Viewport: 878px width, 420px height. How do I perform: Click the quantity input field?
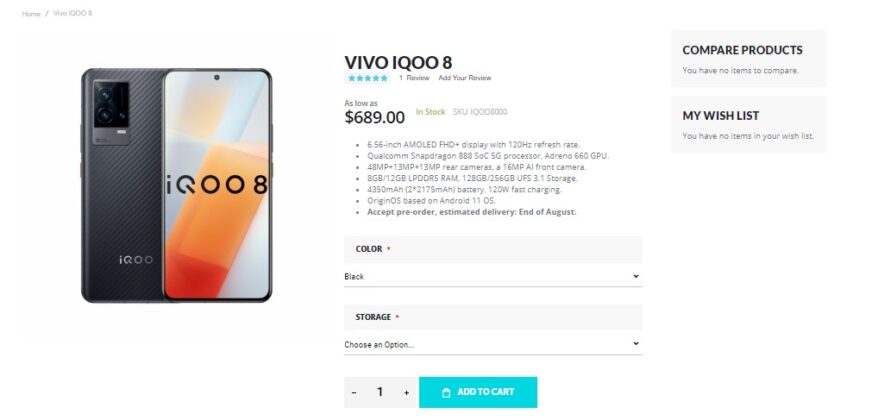tap(380, 392)
